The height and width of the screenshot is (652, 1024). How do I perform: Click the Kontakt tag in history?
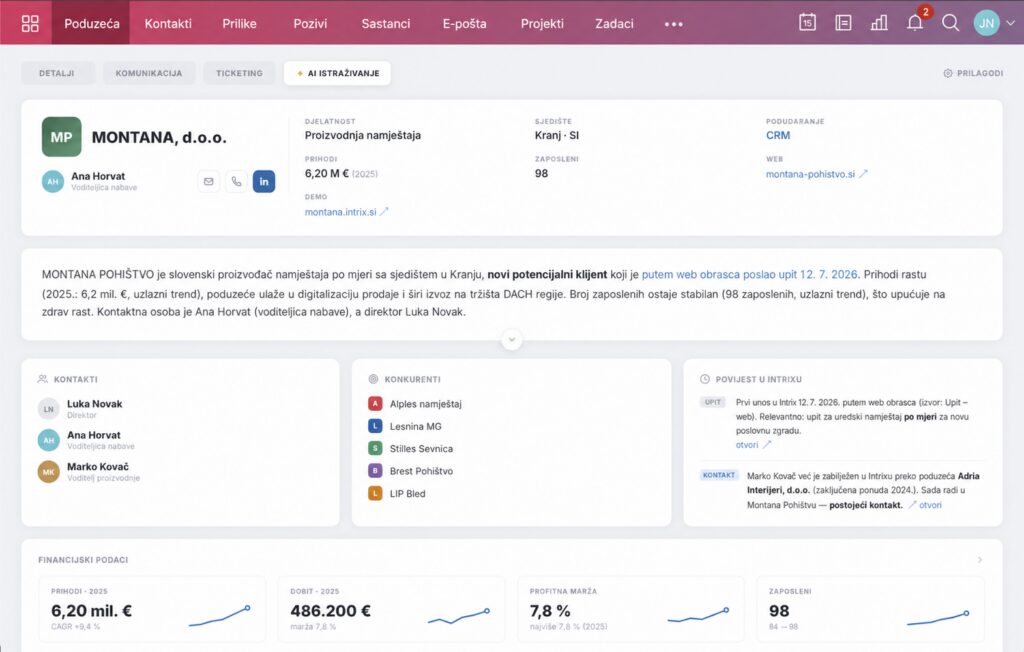coord(718,475)
